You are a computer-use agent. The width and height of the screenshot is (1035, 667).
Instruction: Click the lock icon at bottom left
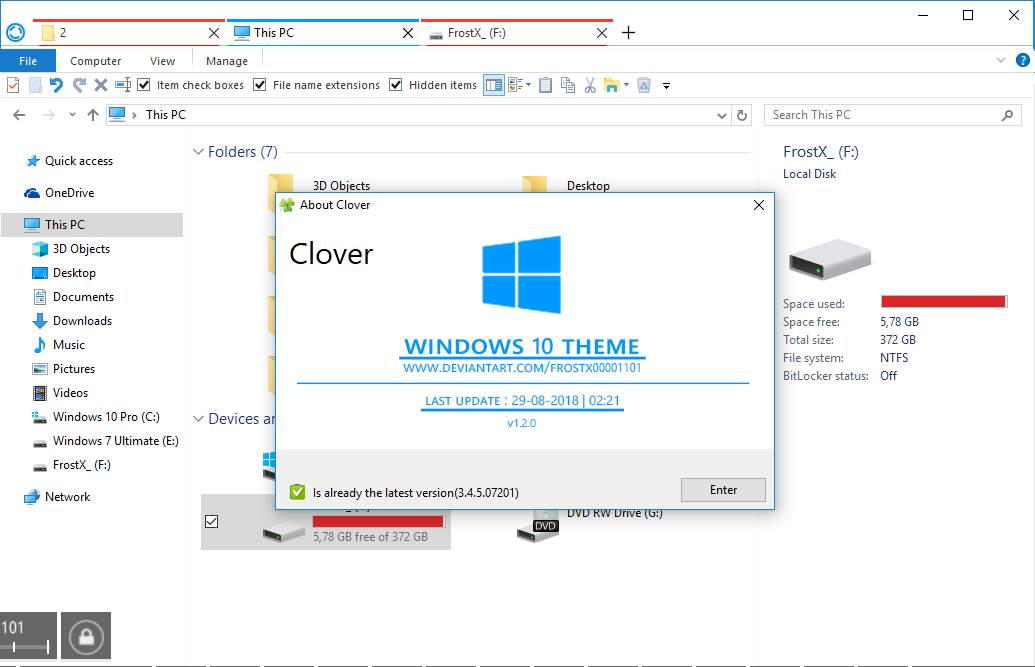coord(86,637)
